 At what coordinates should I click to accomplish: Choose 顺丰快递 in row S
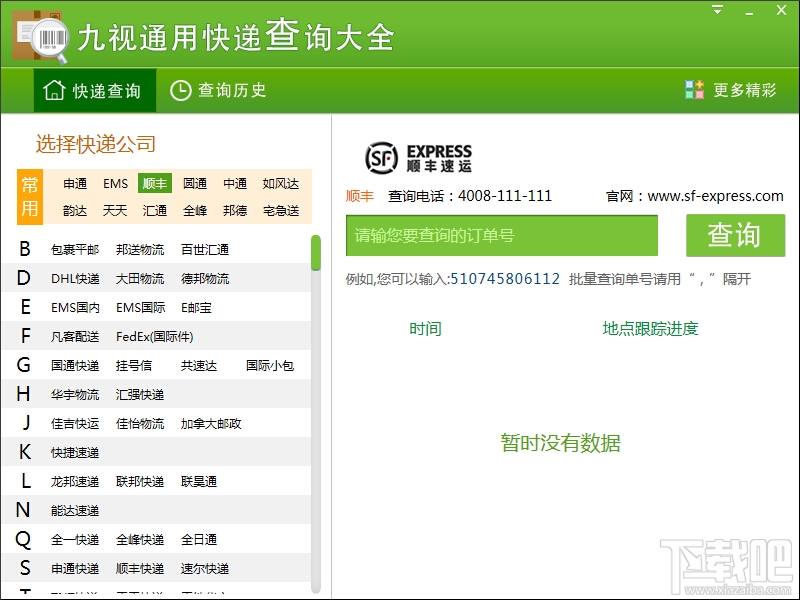coord(140,568)
